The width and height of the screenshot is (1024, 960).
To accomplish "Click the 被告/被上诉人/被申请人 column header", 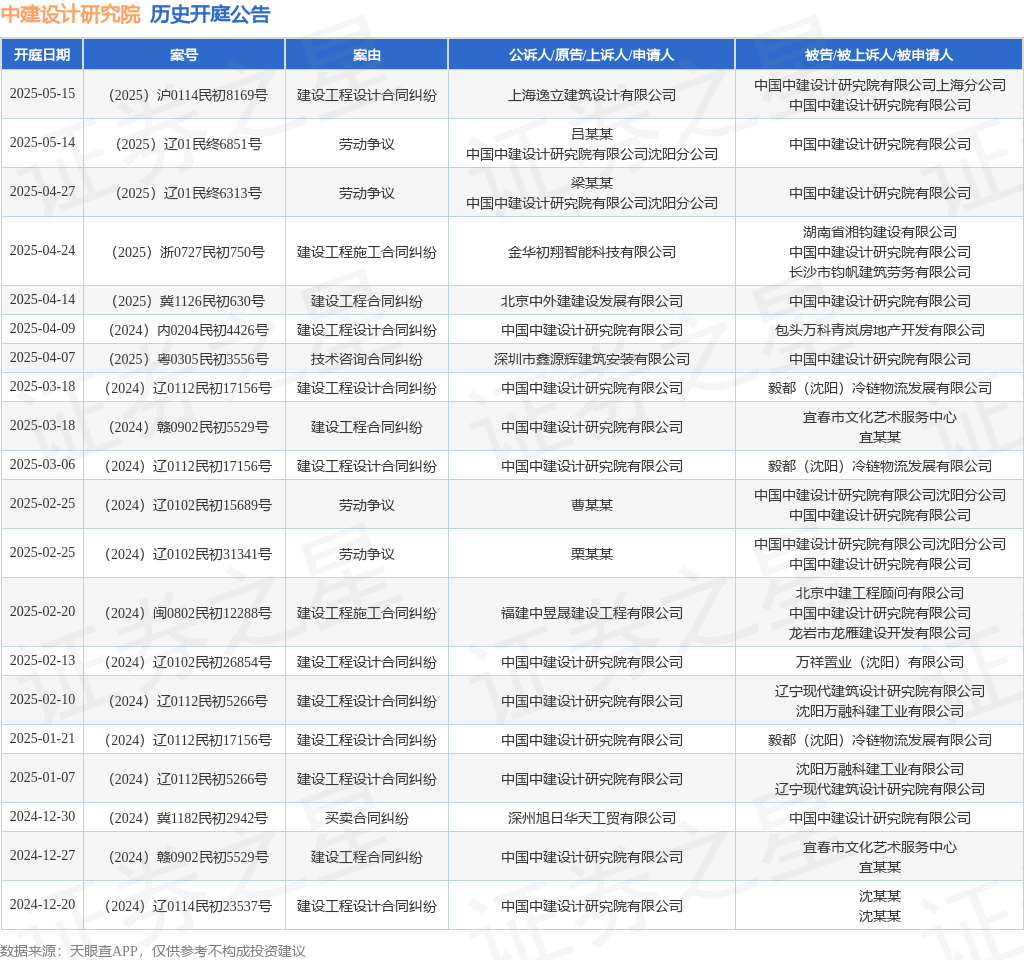I will [879, 55].
